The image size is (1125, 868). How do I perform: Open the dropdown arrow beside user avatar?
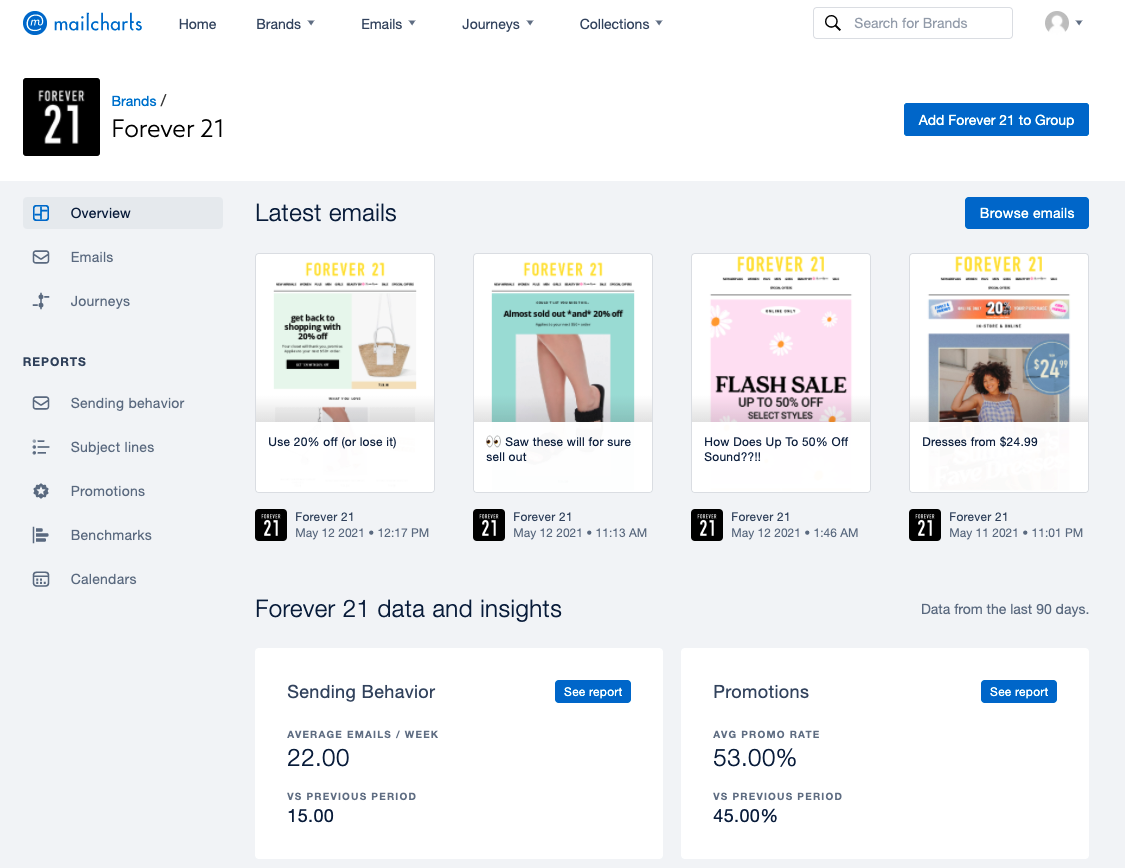click(1079, 23)
